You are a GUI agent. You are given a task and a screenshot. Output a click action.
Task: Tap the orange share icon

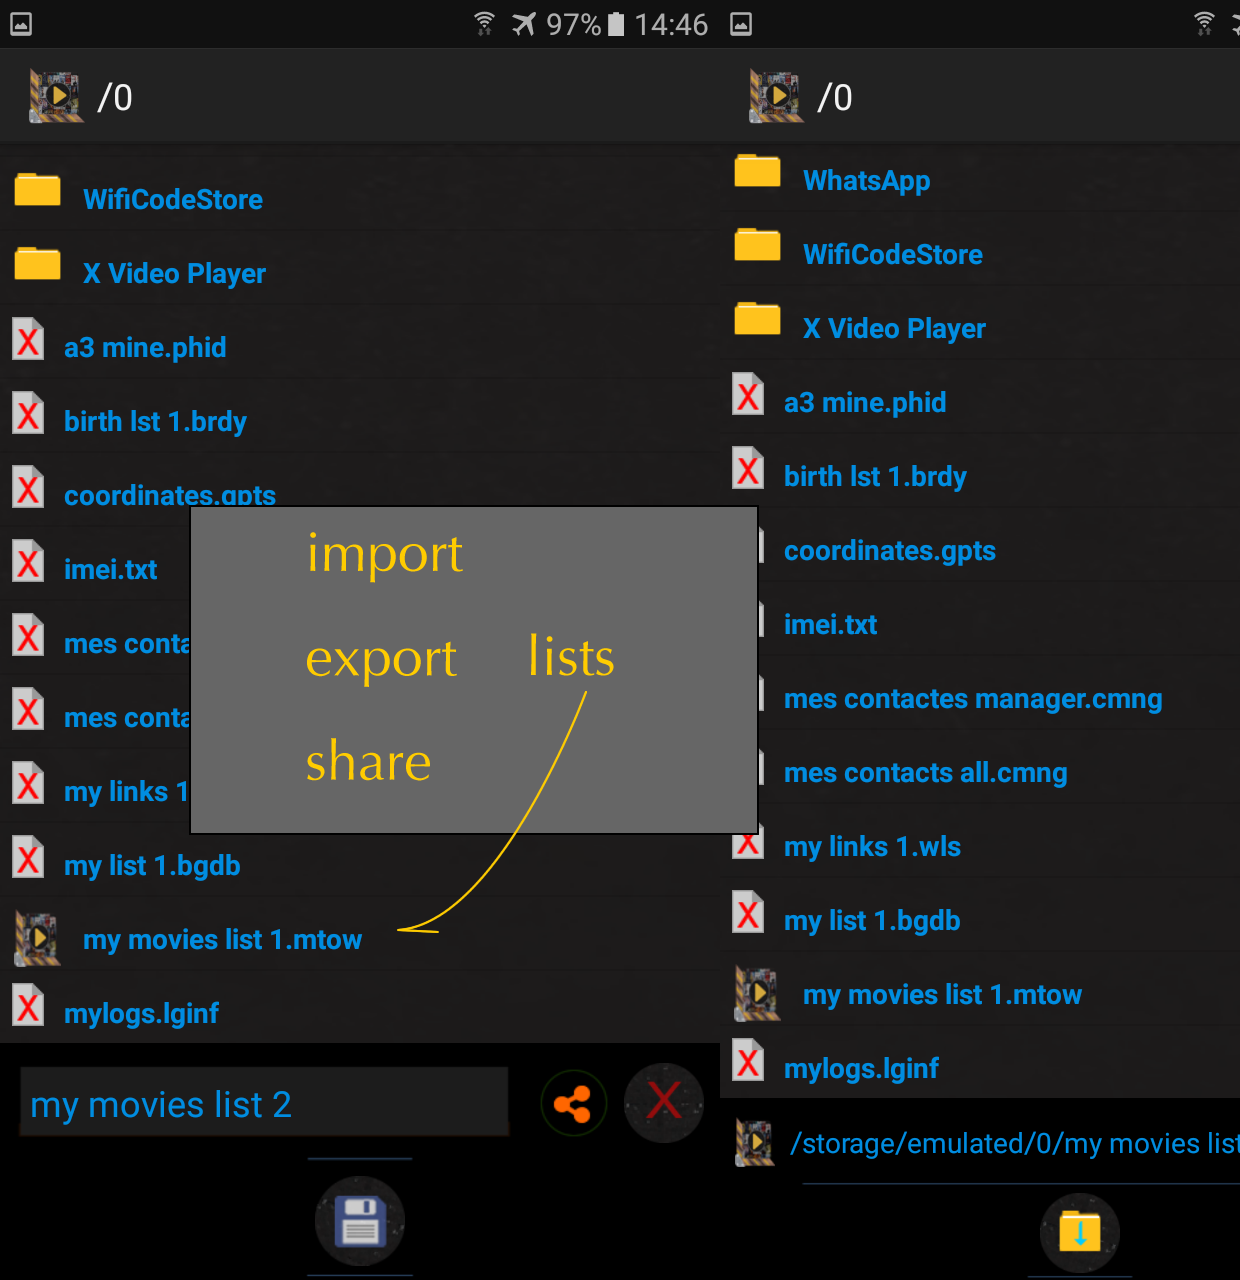point(574,1104)
